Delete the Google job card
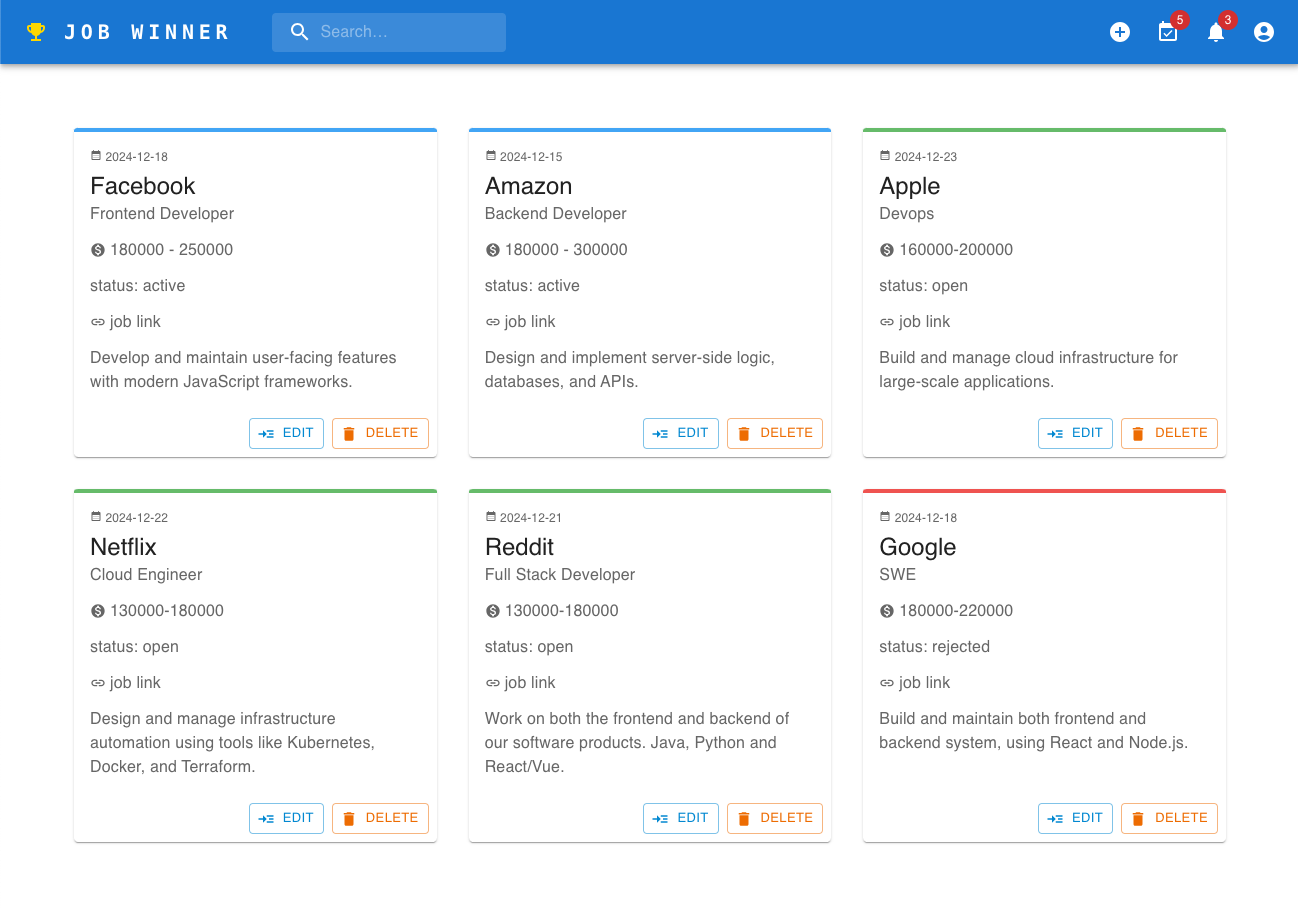The height and width of the screenshot is (910, 1298). 1169,818
